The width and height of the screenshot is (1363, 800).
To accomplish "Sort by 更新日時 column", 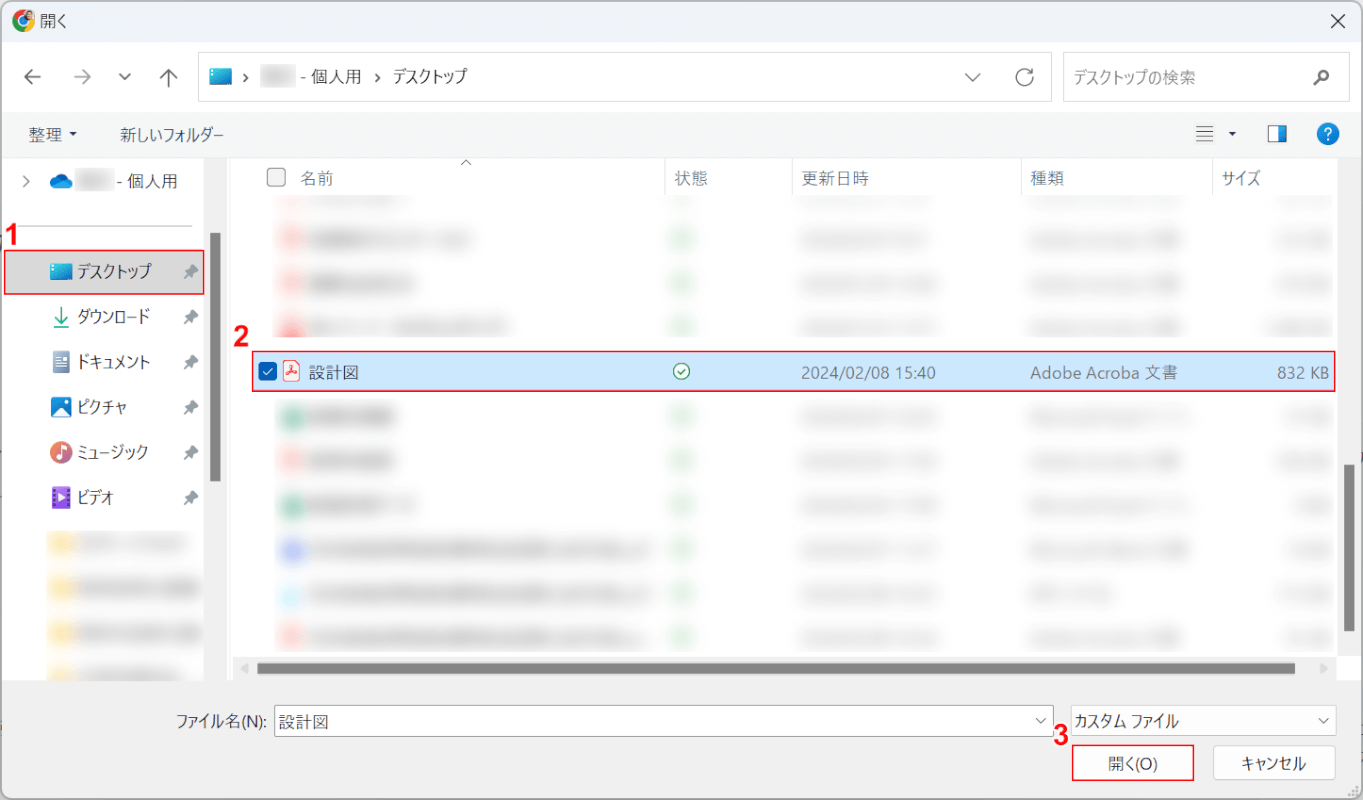I will tap(835, 178).
